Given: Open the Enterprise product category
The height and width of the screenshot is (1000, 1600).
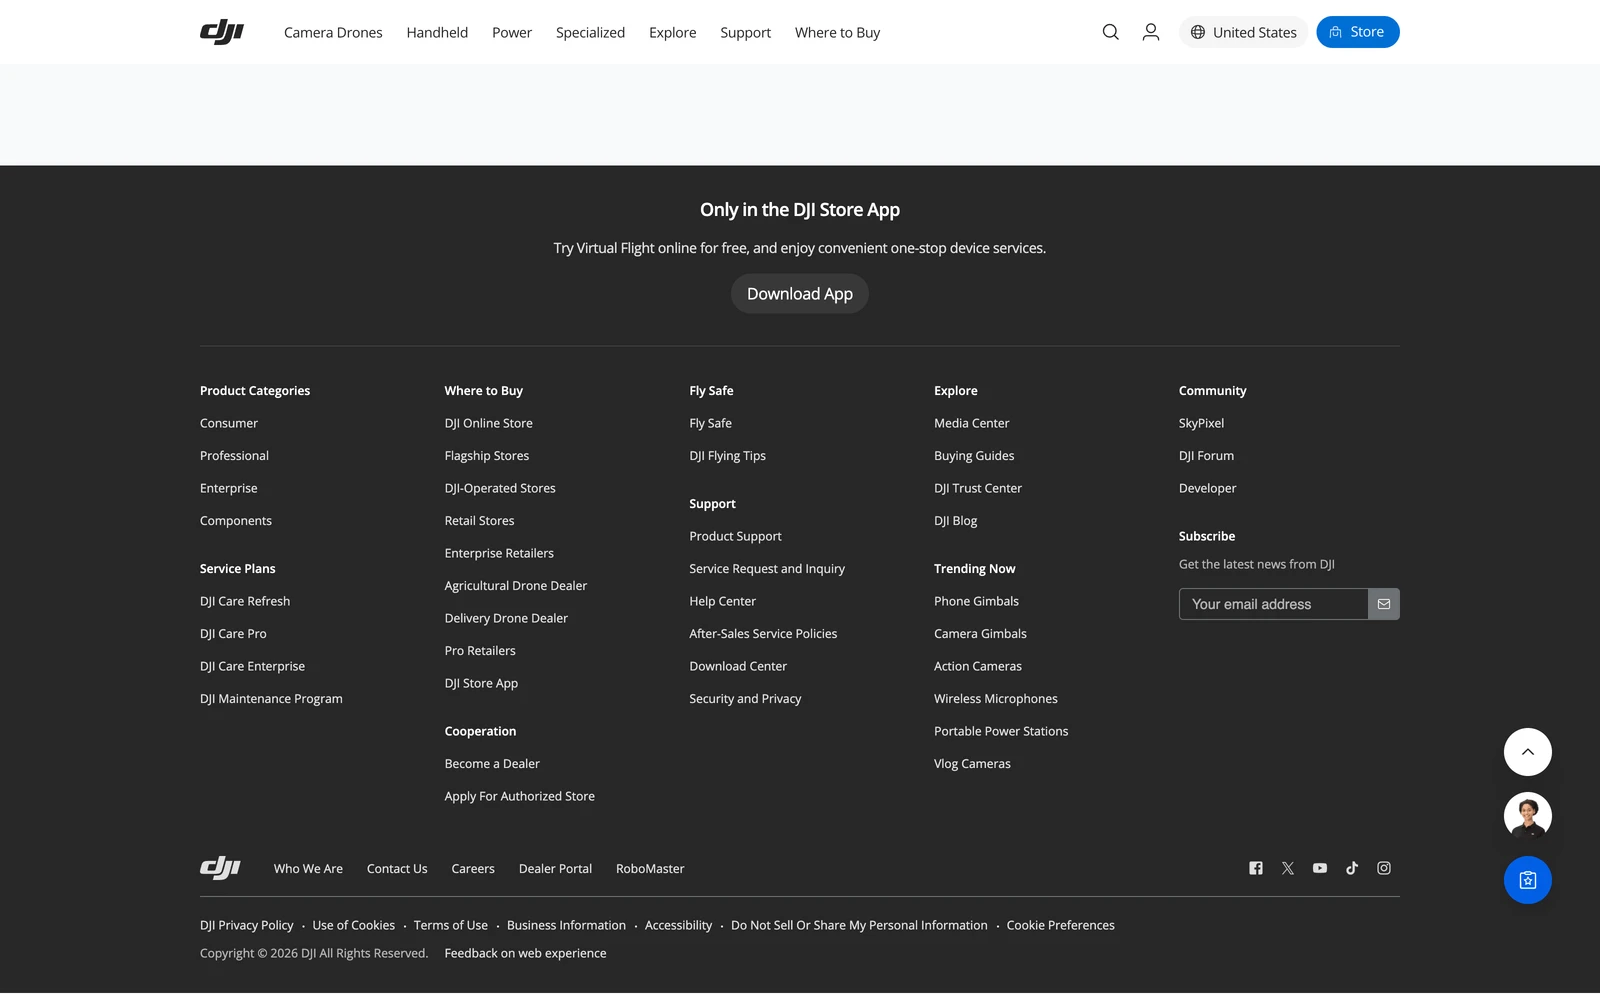Looking at the screenshot, I should pos(229,488).
